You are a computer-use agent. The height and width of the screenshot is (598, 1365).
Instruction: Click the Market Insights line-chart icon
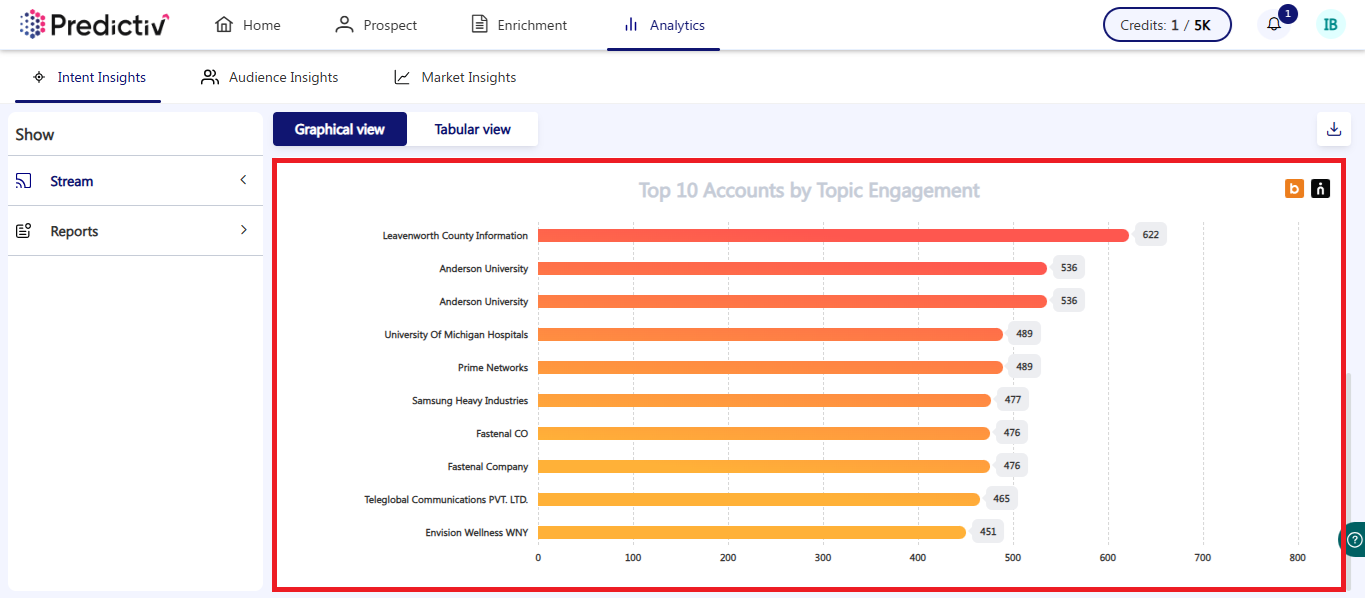point(402,77)
